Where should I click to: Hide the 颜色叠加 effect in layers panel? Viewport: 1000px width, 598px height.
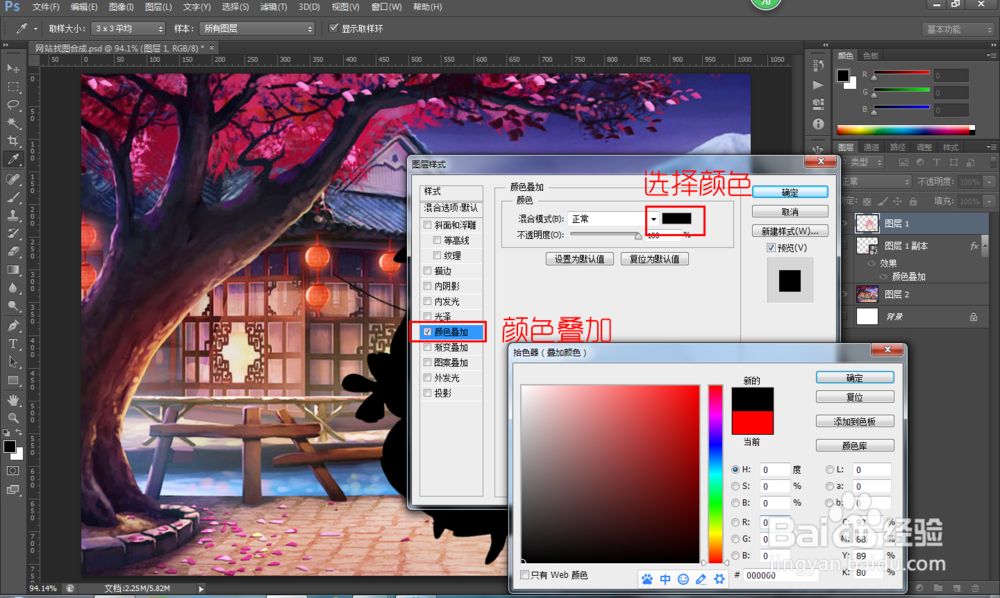click(883, 277)
